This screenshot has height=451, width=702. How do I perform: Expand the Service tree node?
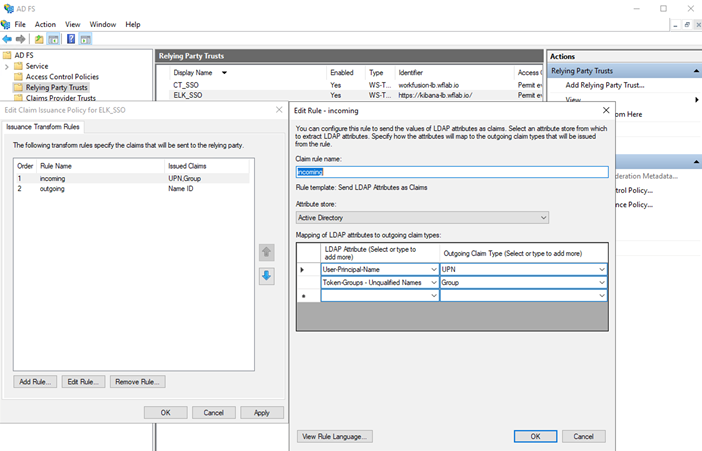[6, 66]
